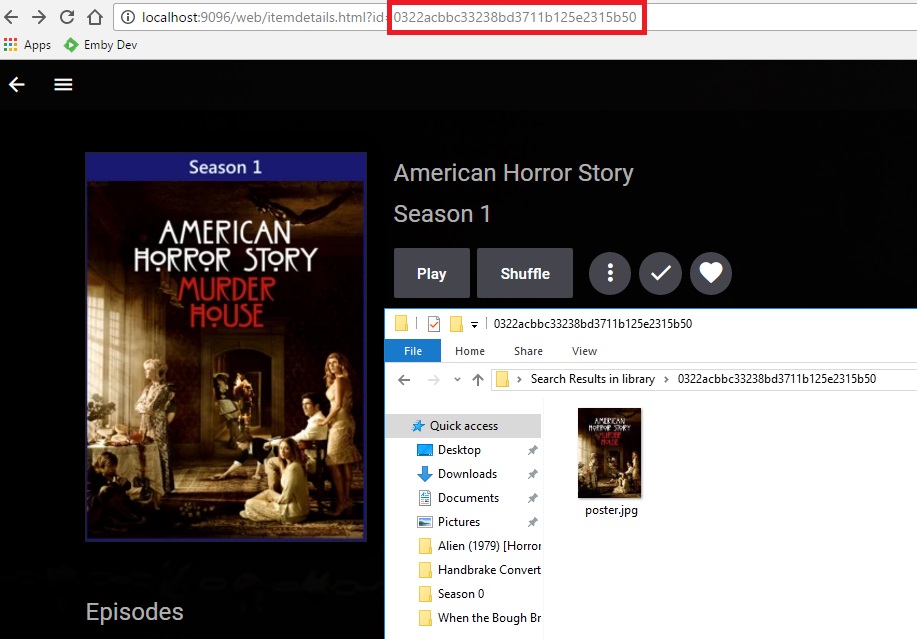Click the Shuffle button

tap(525, 273)
